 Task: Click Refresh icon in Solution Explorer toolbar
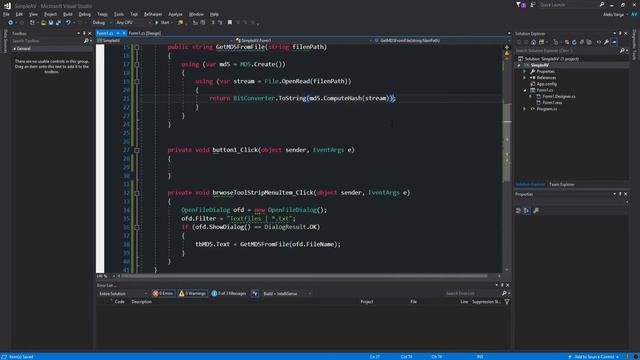click(574, 42)
